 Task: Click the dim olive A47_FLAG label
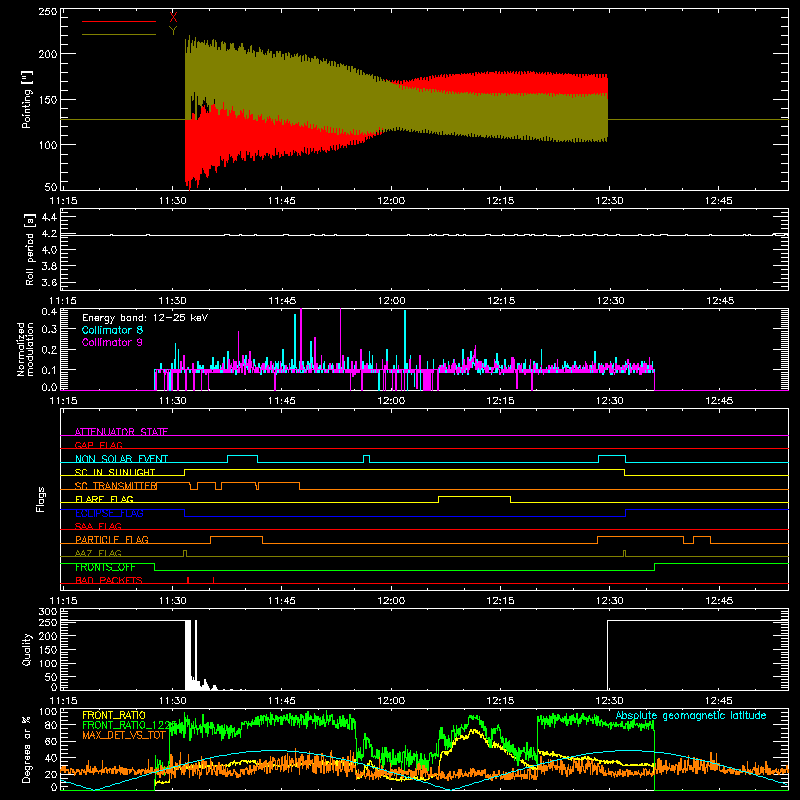98,553
